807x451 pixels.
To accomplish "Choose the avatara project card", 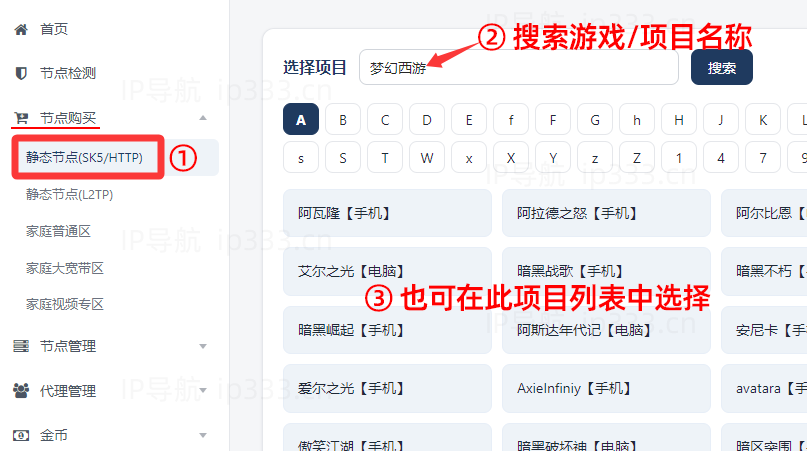I will tap(764, 388).
